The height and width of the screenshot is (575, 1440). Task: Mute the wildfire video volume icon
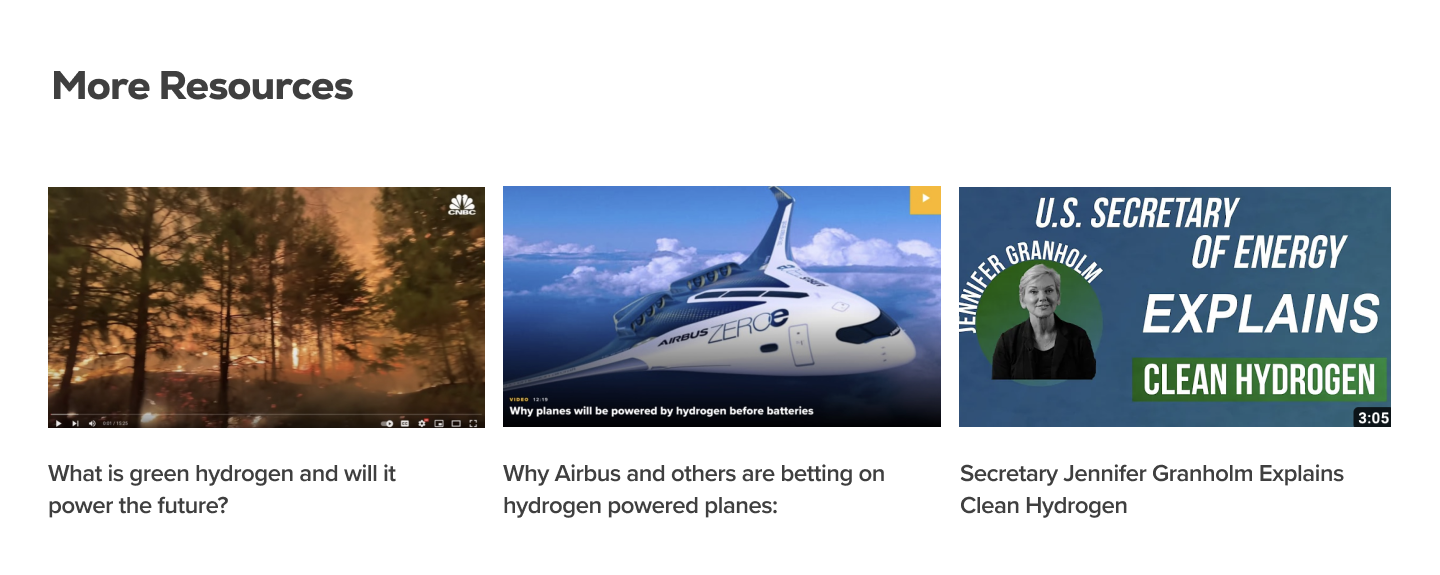click(92, 423)
